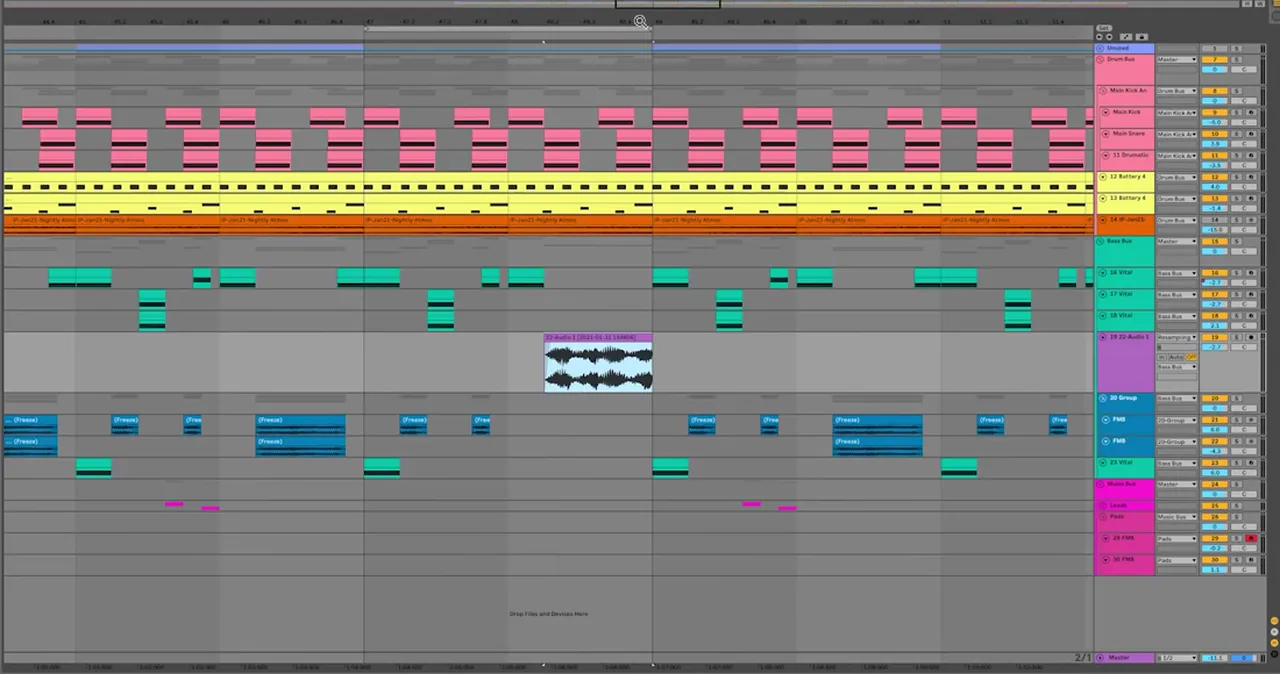Click Master pan value field
Image resolution: width=1280 pixels, height=674 pixels.
(1244, 657)
